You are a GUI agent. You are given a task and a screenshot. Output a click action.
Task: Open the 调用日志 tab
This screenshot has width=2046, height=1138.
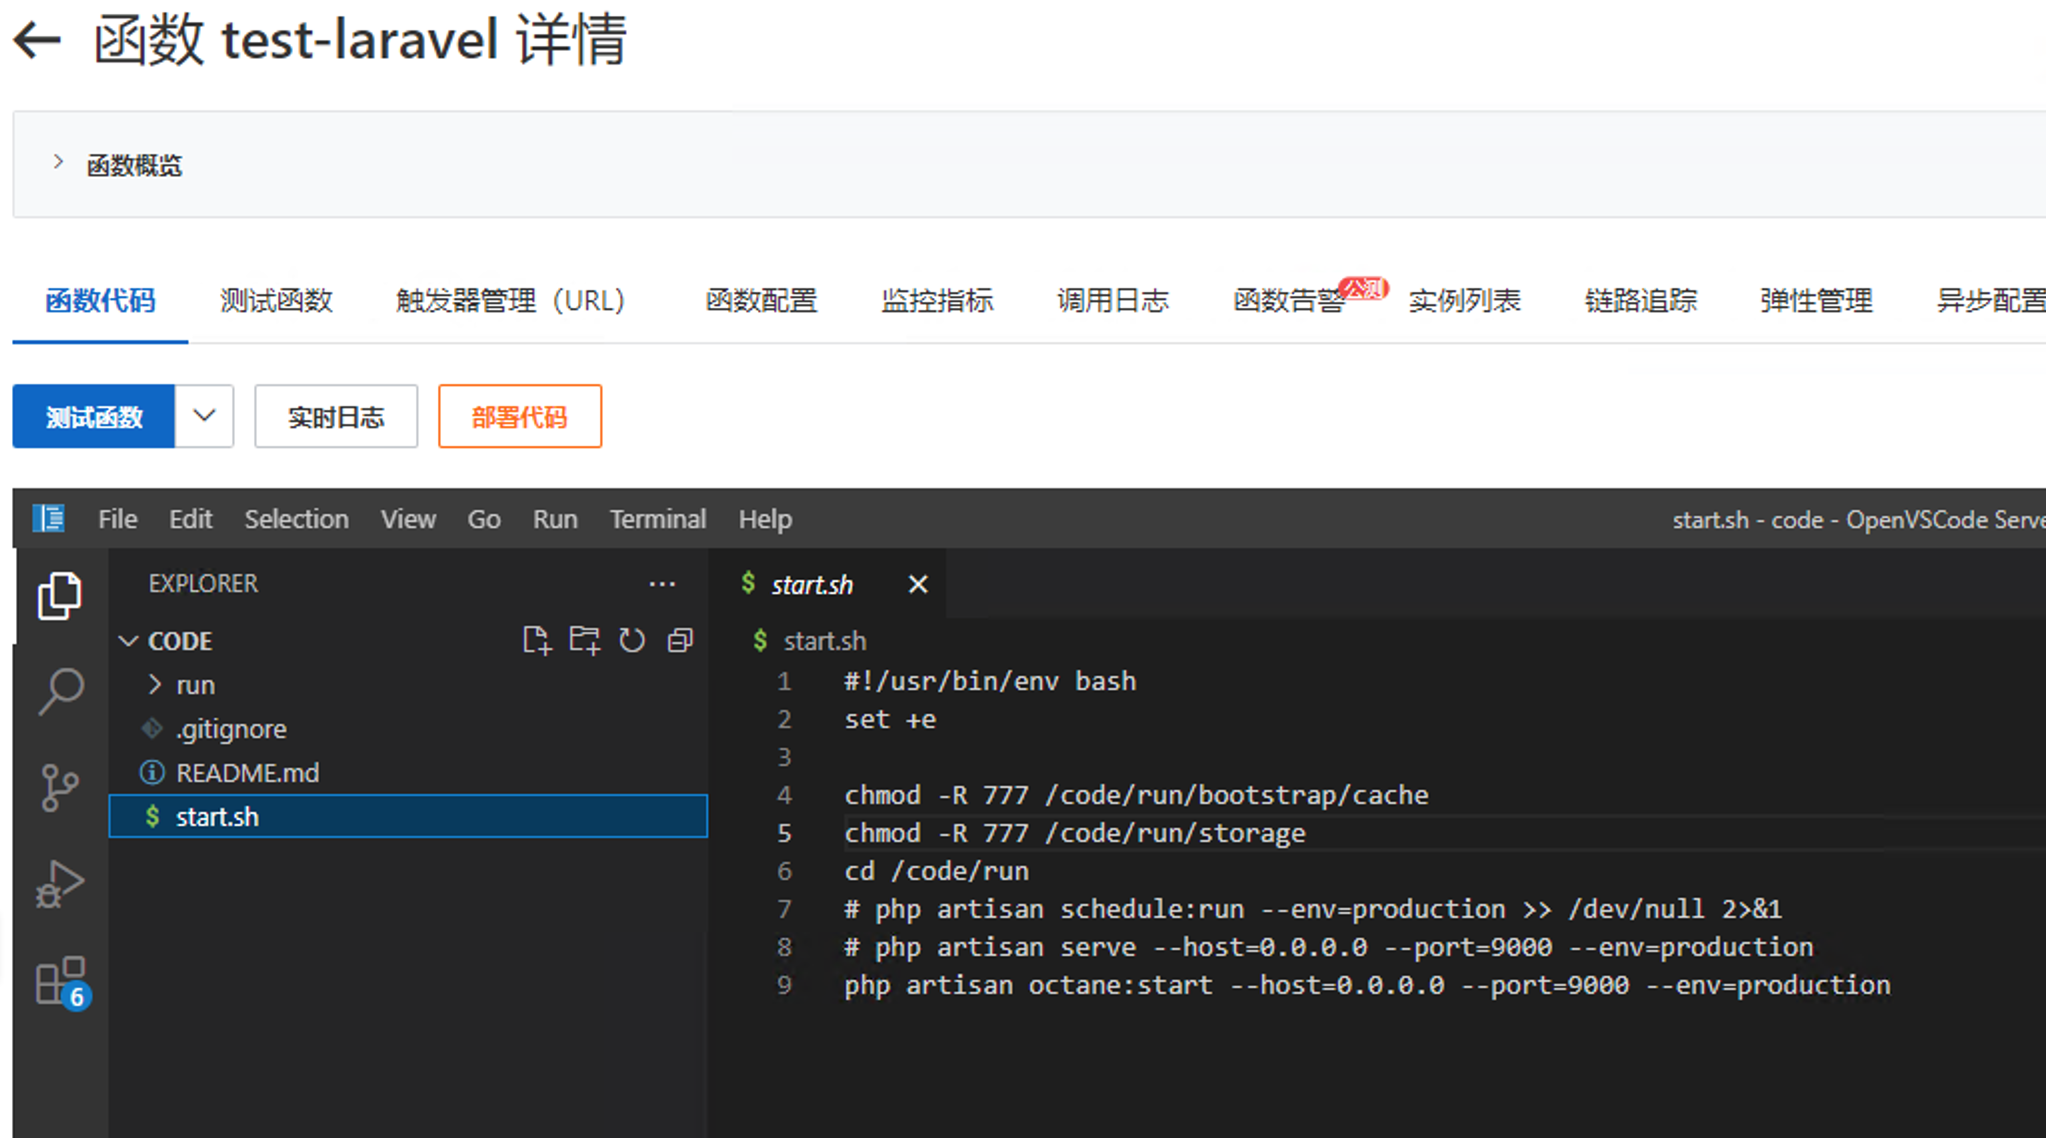click(1113, 300)
